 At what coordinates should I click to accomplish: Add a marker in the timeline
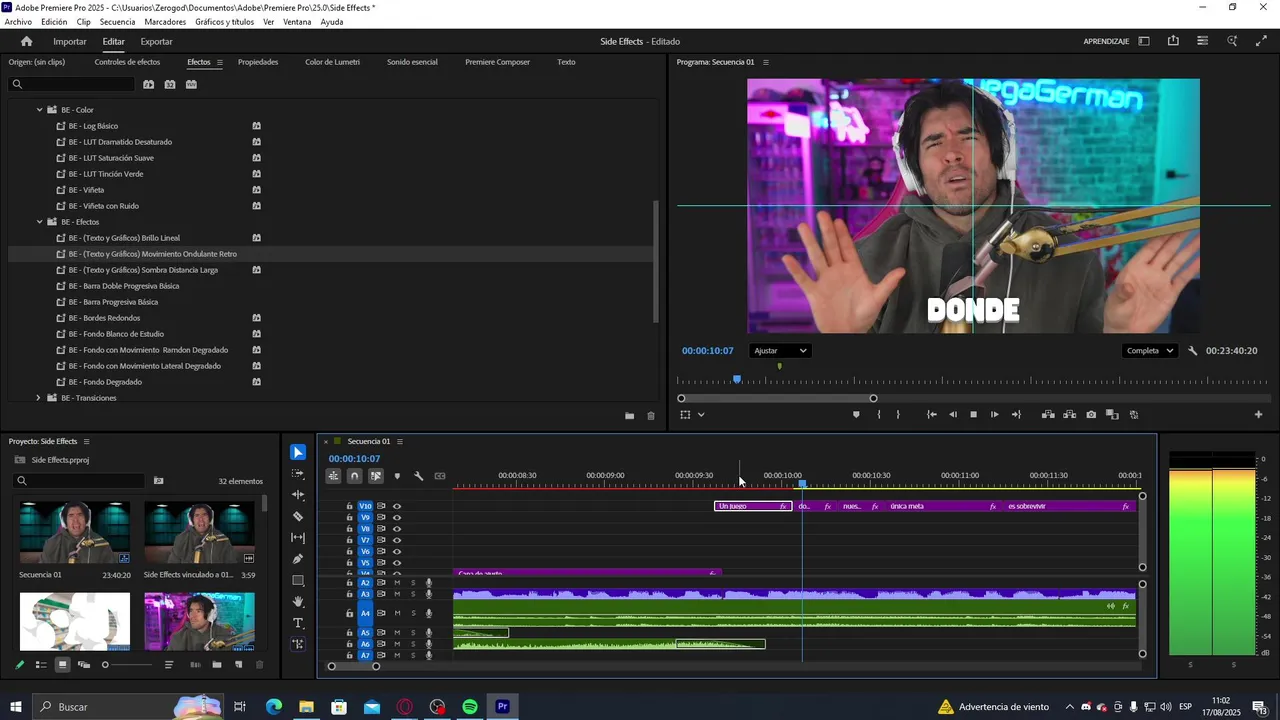[397, 476]
